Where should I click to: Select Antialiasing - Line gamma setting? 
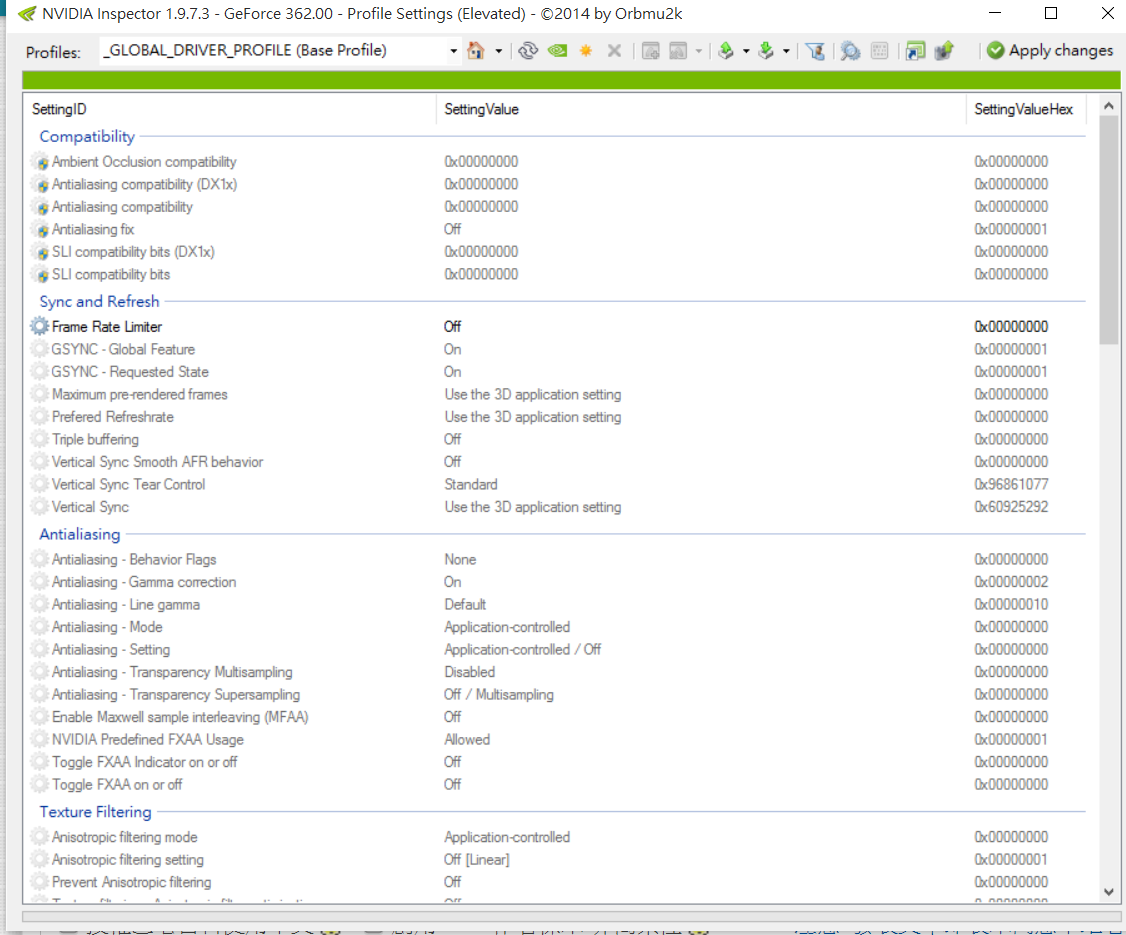[126, 605]
